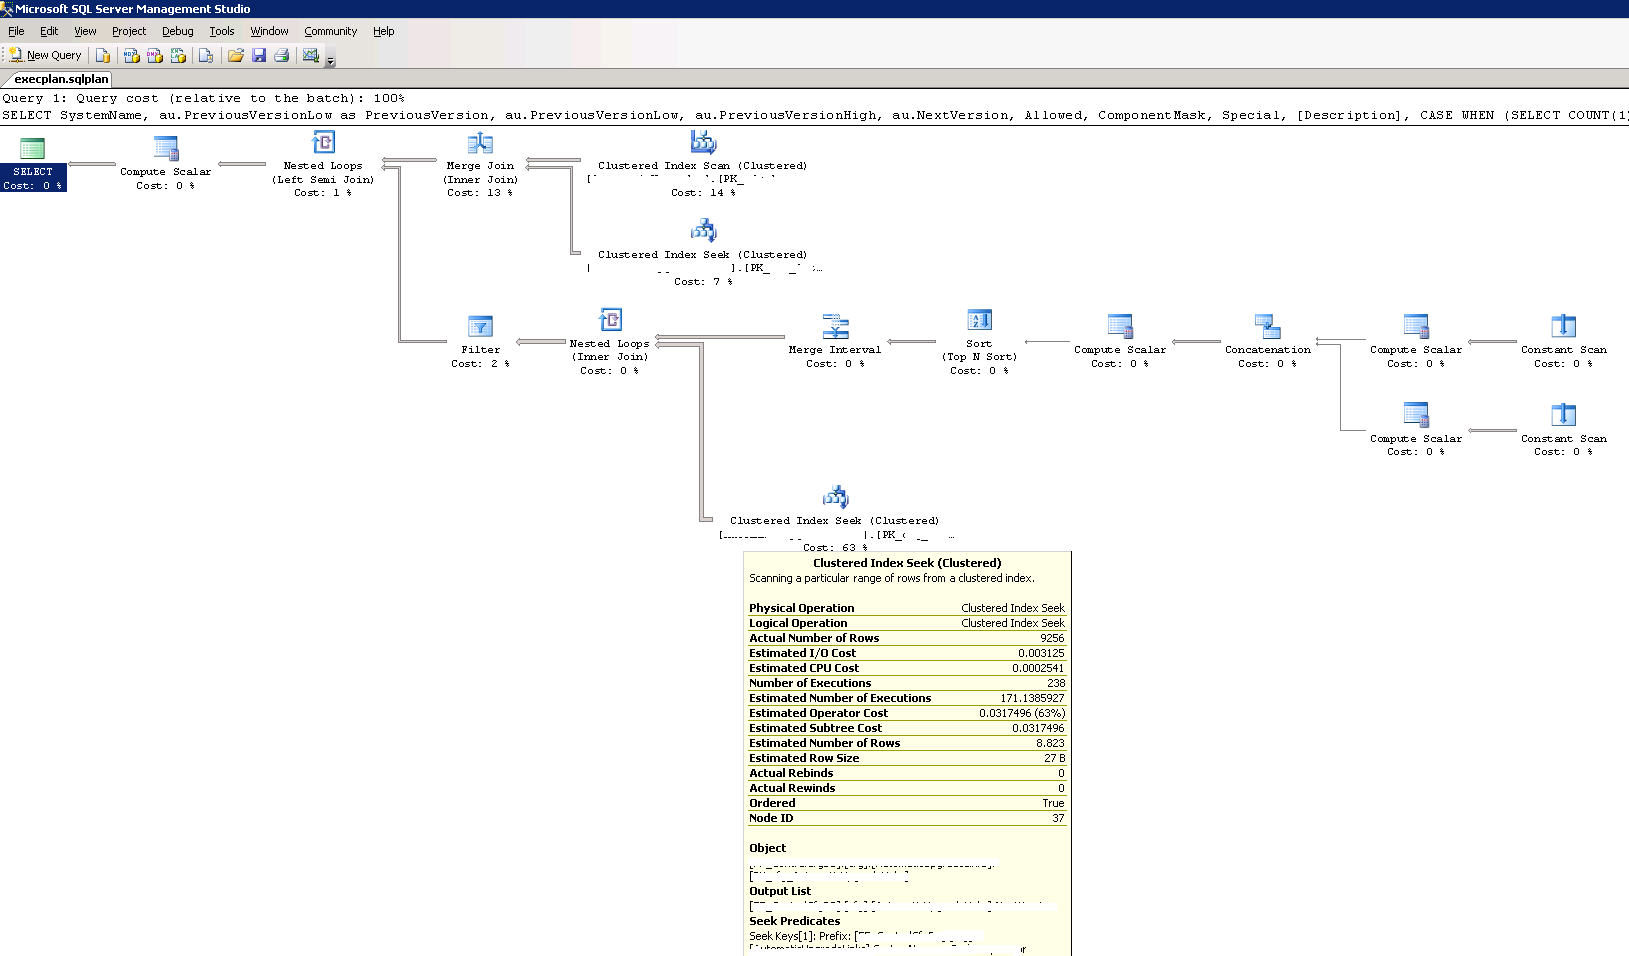Select the upper Constant Scan icon
1629x956 pixels.
tap(1564, 327)
